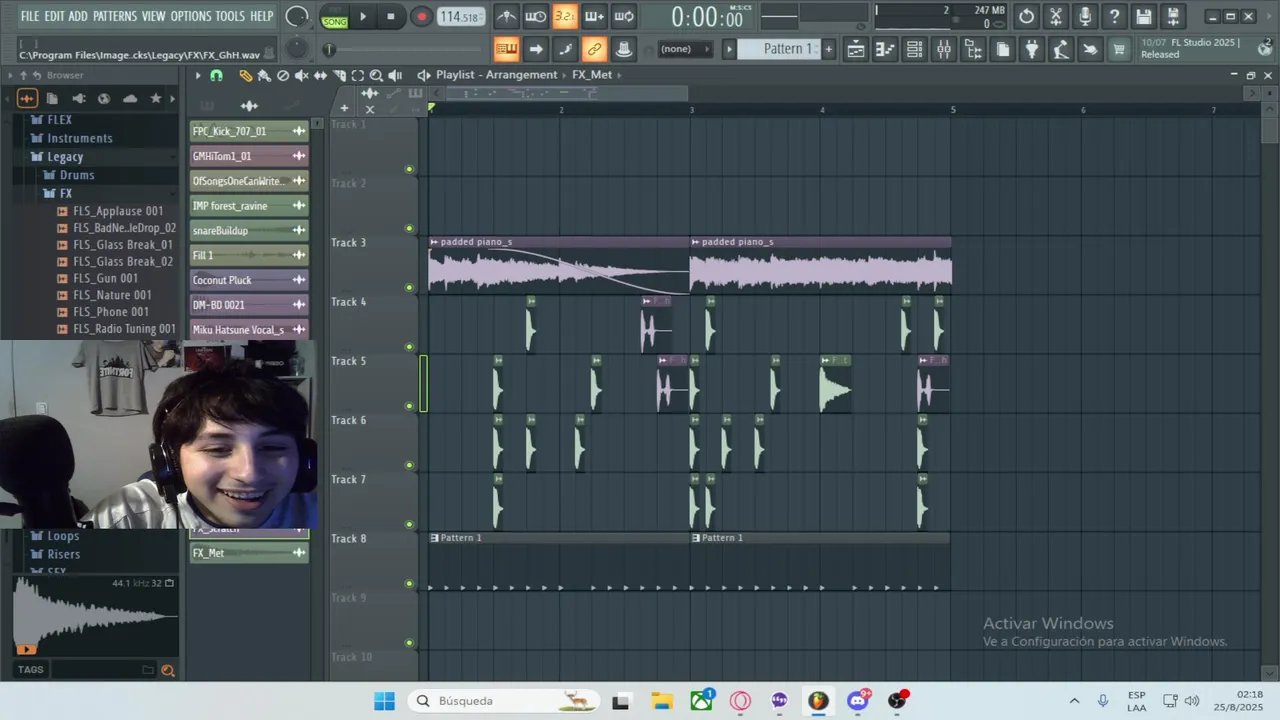Screen dimensions: 1280x720
Task: Open the EDIT menu
Action: pyautogui.click(x=54, y=16)
